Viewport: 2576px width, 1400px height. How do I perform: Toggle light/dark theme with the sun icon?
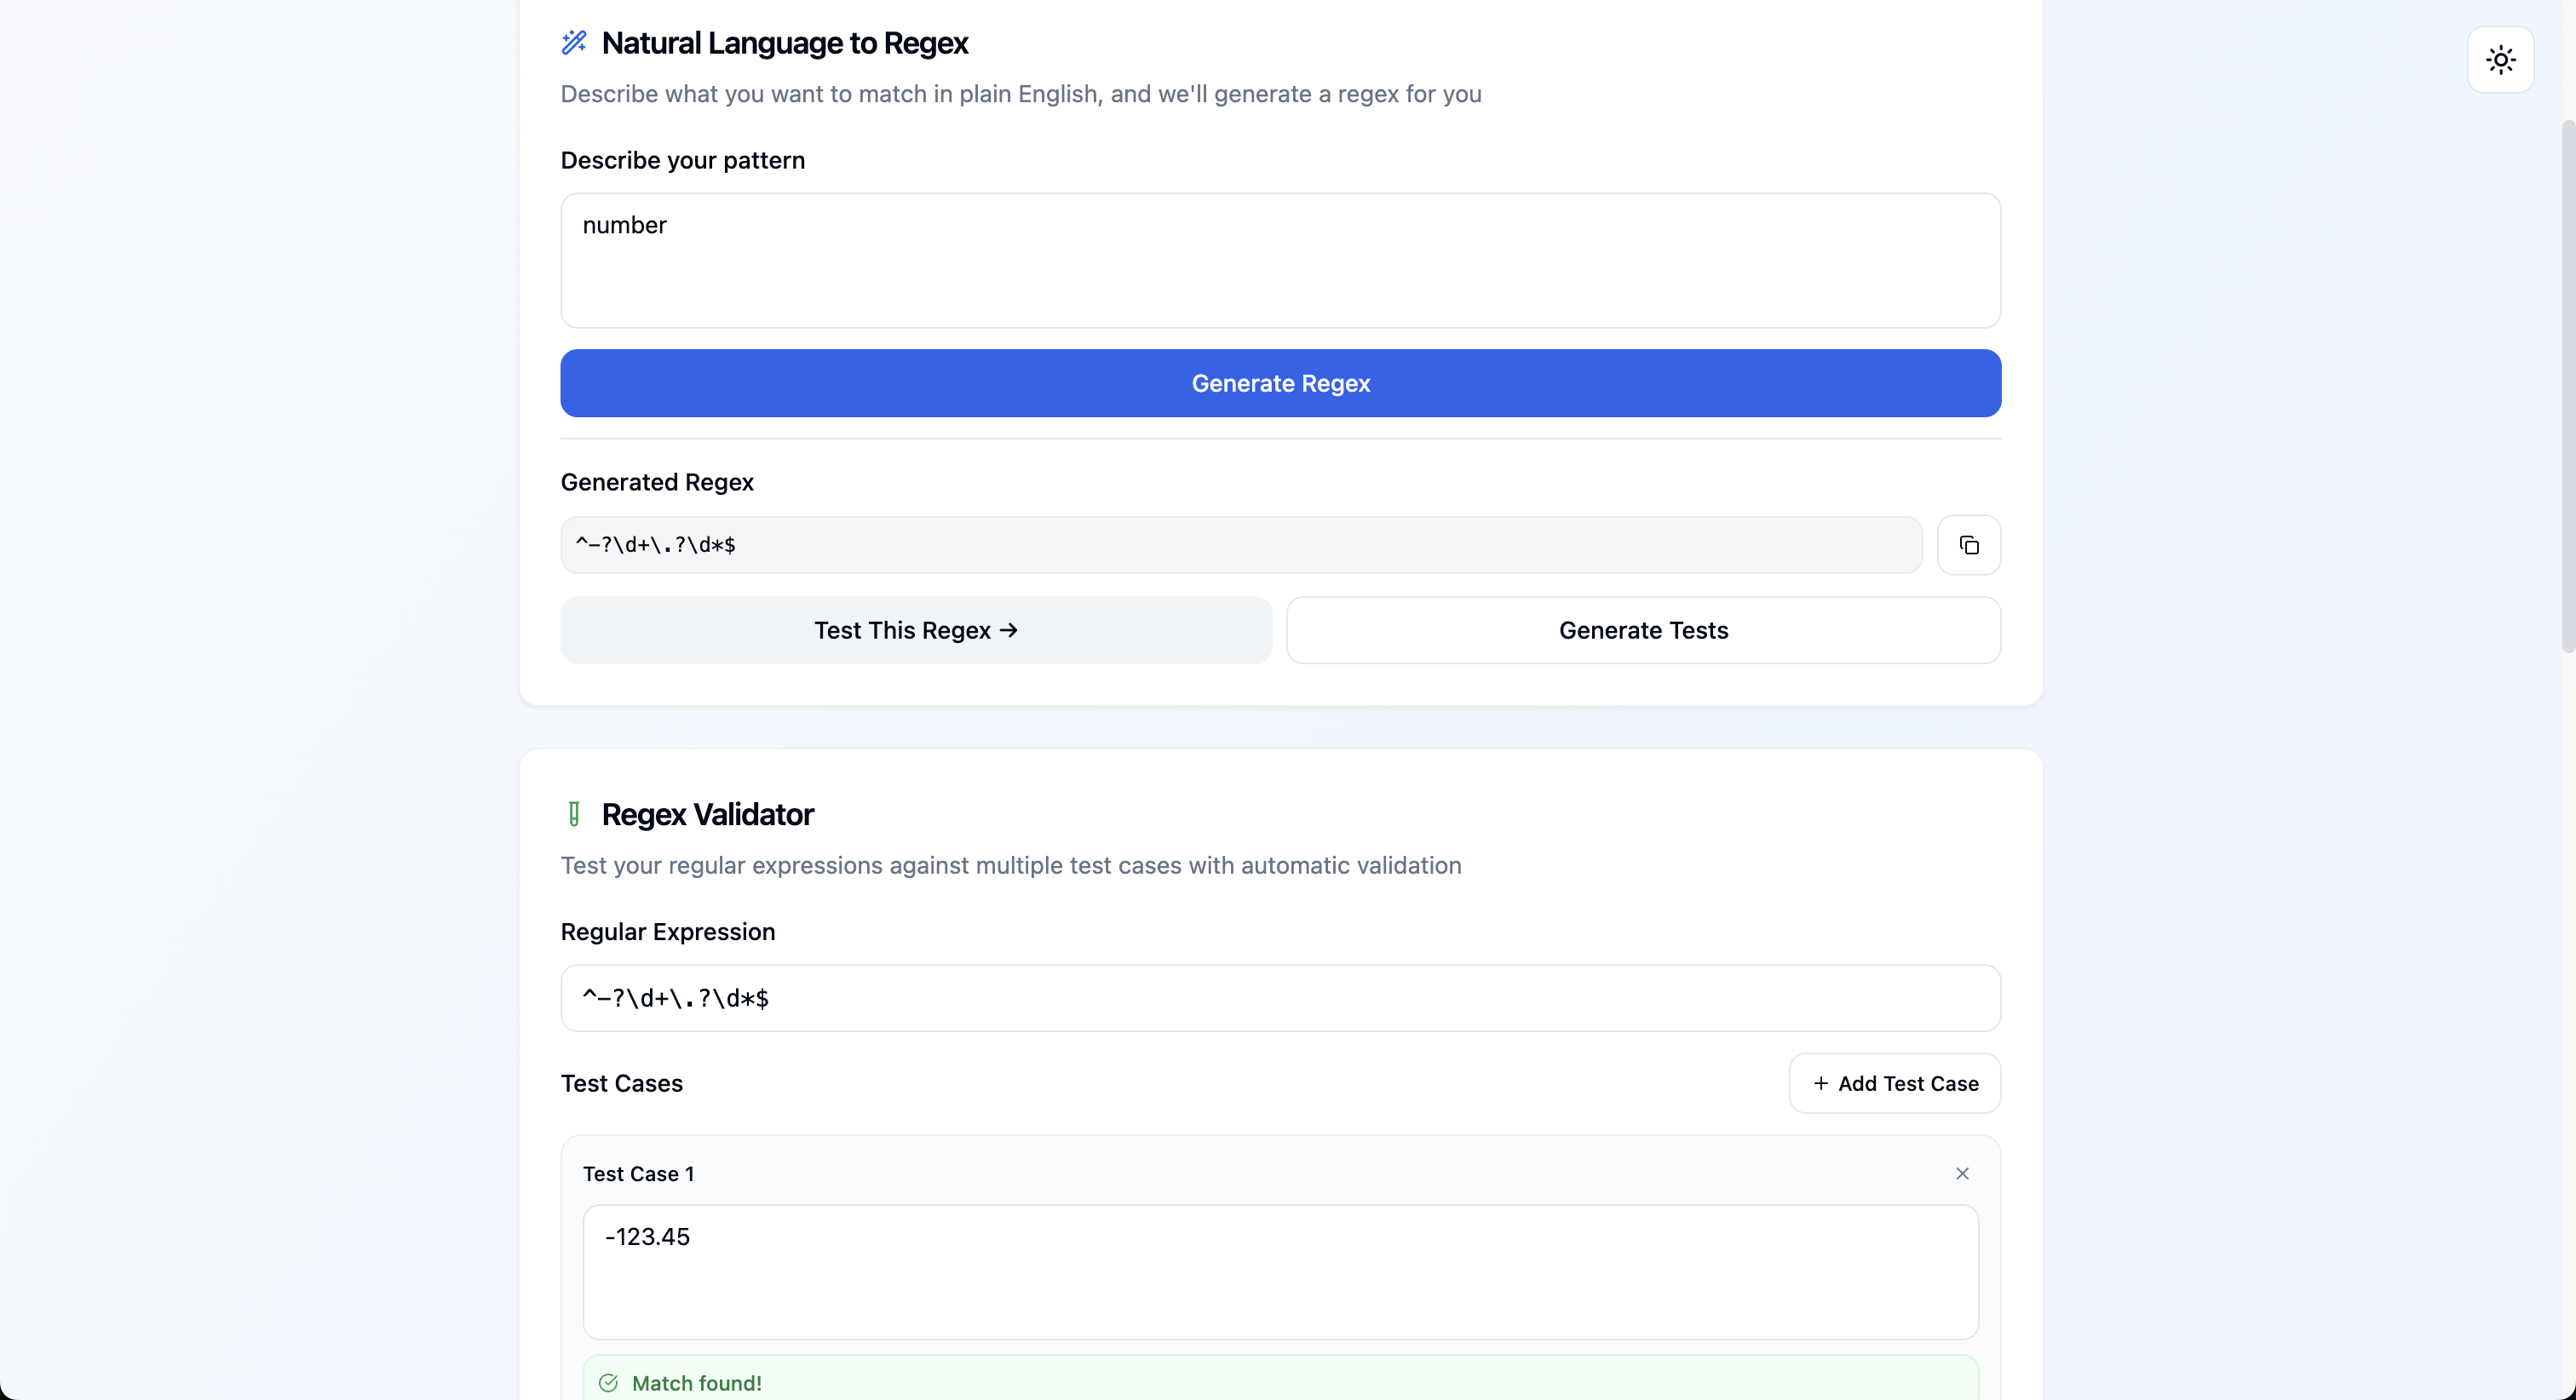click(2500, 60)
